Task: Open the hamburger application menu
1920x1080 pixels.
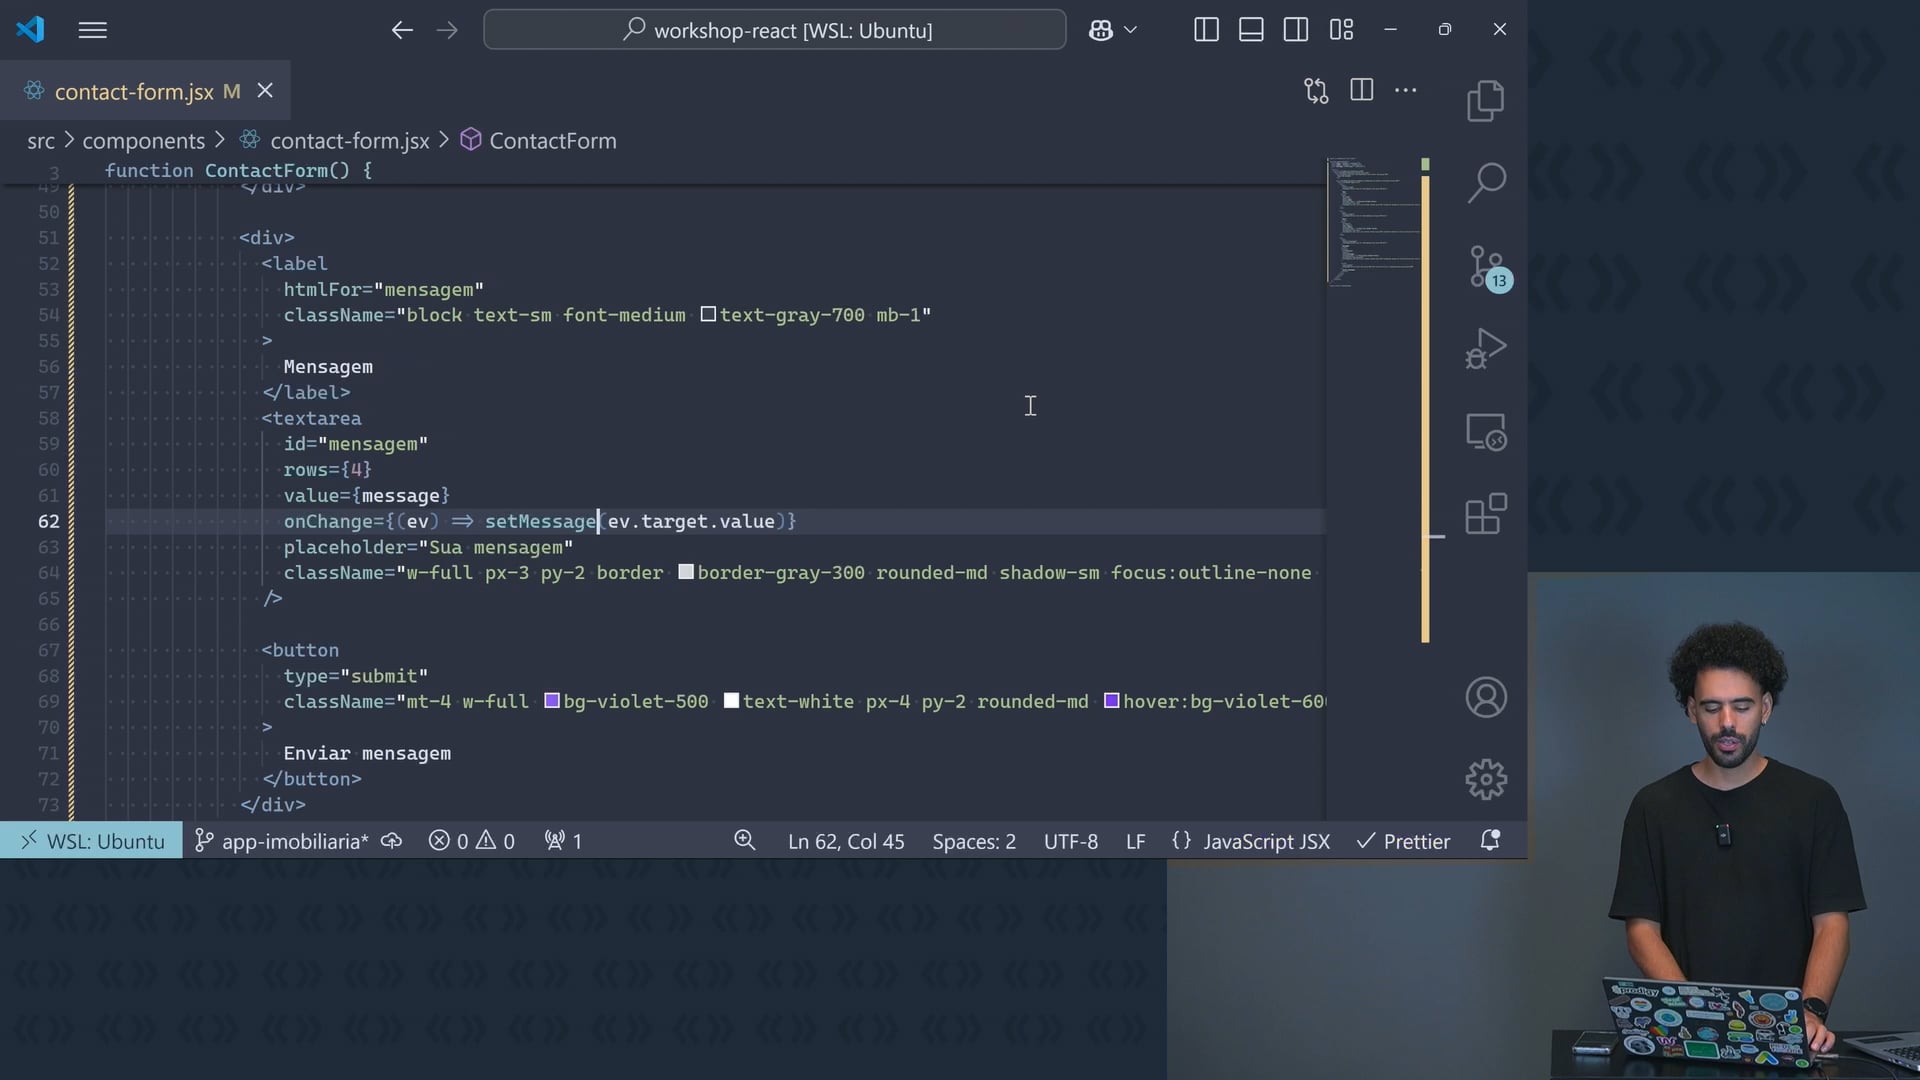Action: (92, 30)
